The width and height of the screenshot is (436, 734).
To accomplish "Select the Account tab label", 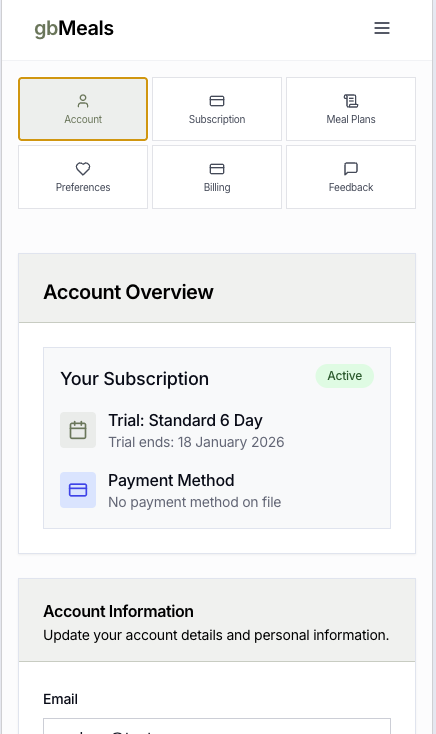I will point(83,119).
